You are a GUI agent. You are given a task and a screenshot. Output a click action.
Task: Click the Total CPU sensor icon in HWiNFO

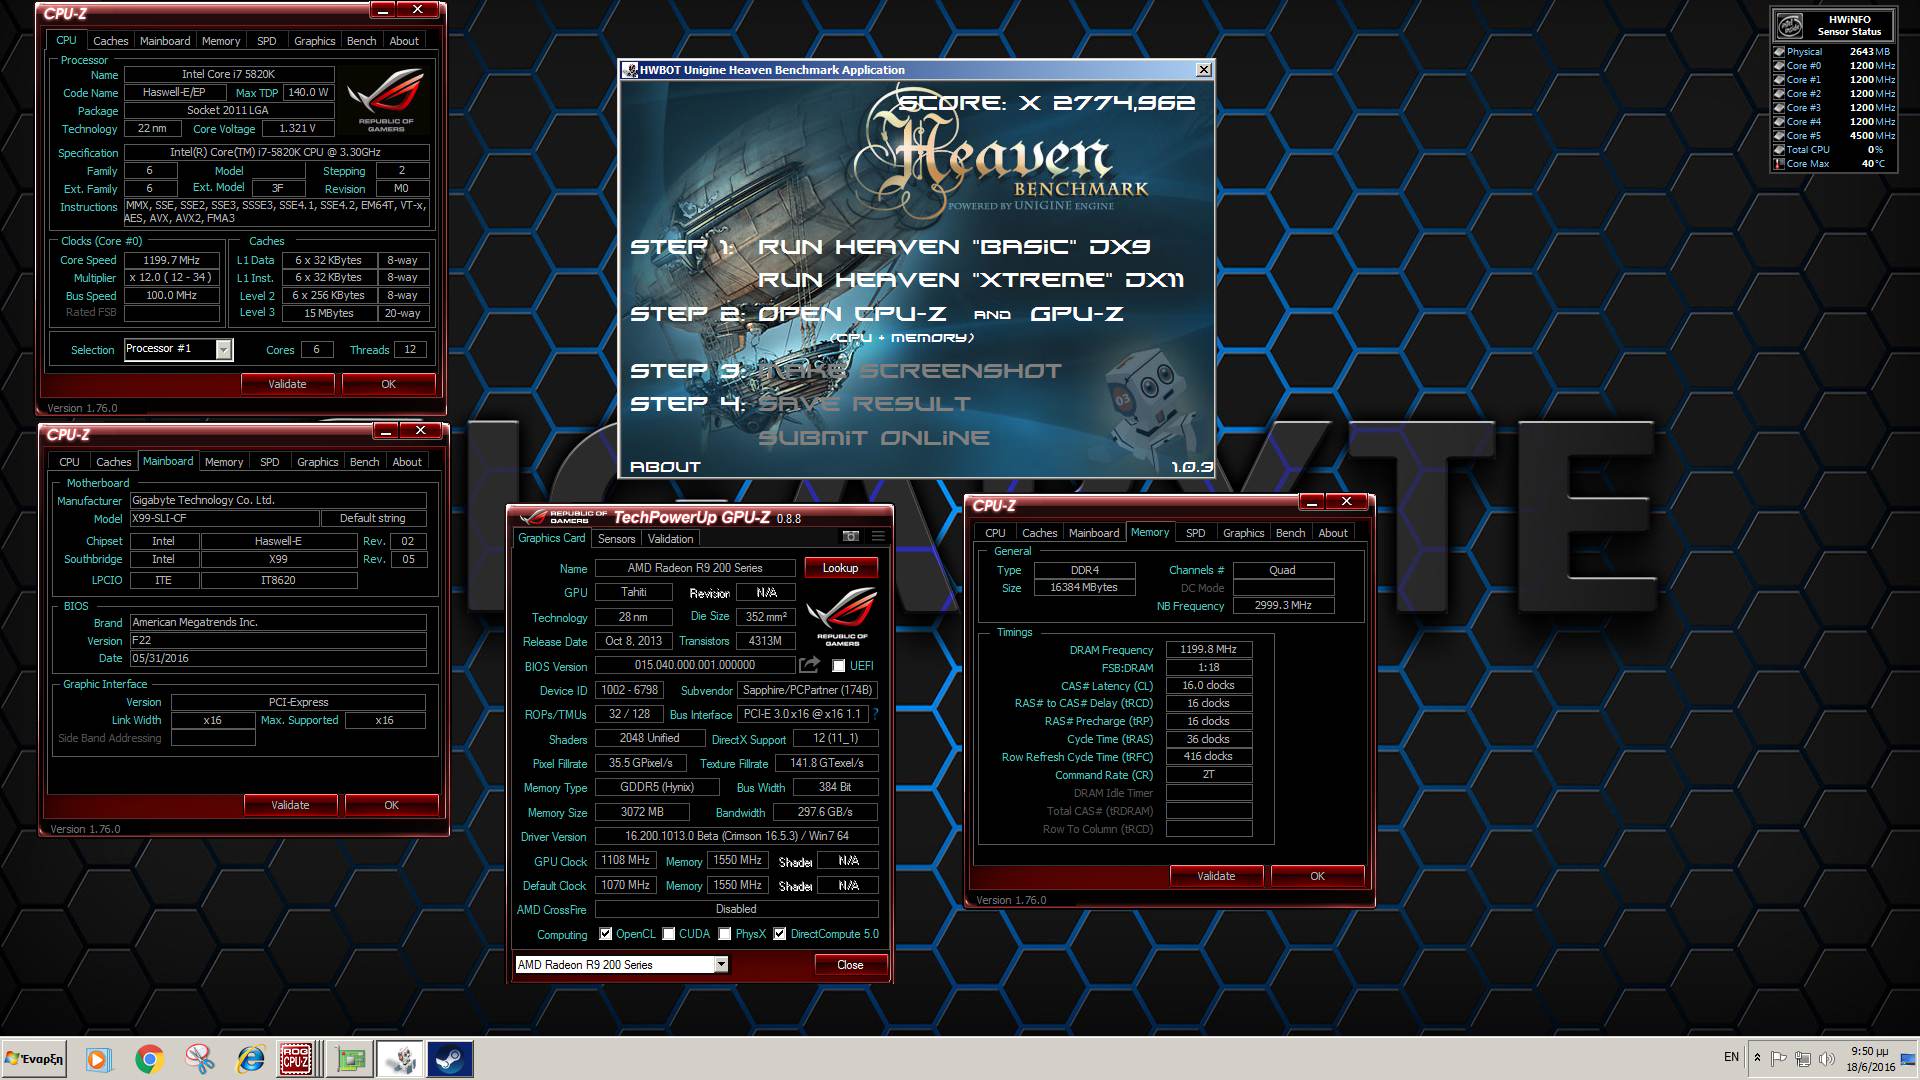click(1779, 150)
